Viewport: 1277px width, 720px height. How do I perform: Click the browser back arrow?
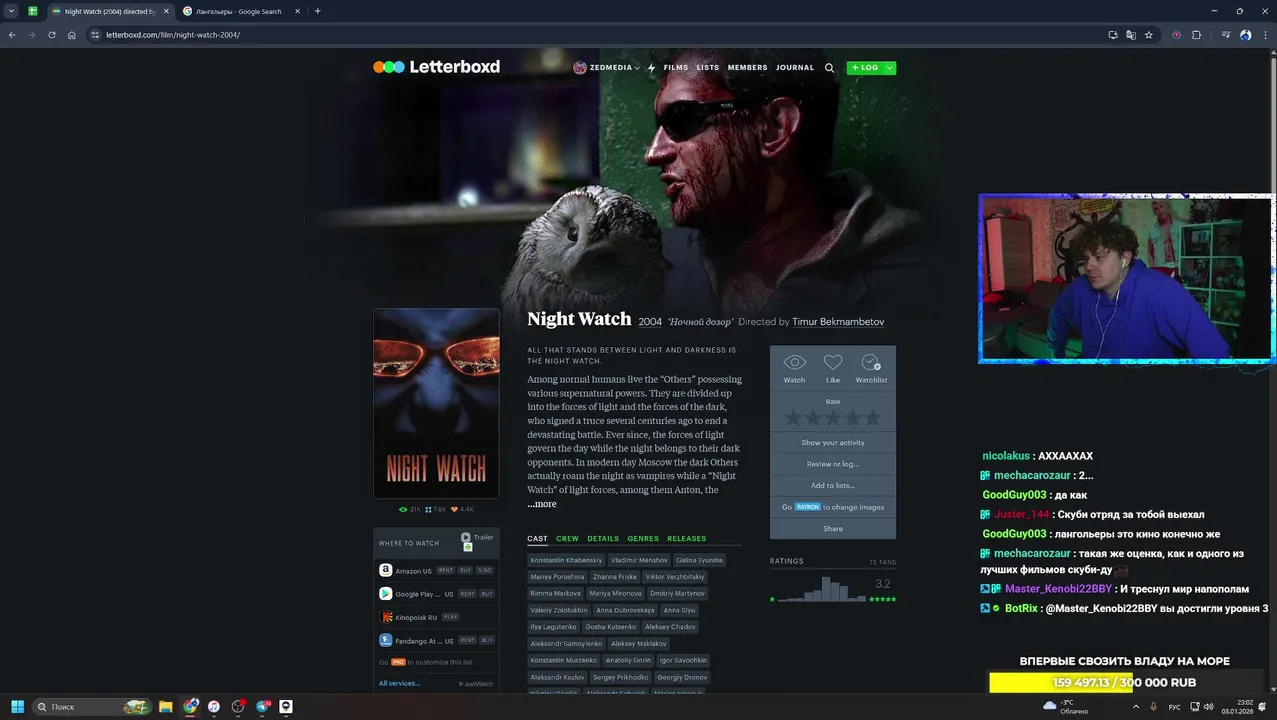[x=12, y=35]
